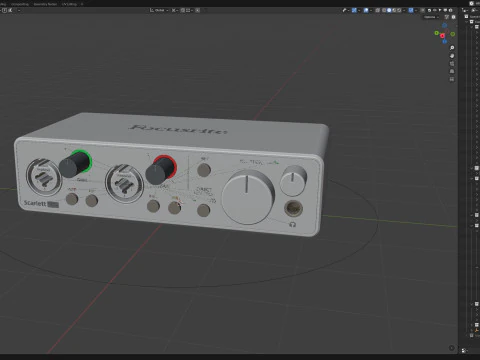Switch to Wireframe viewport shading
480x360 pixels.
[384, 10]
